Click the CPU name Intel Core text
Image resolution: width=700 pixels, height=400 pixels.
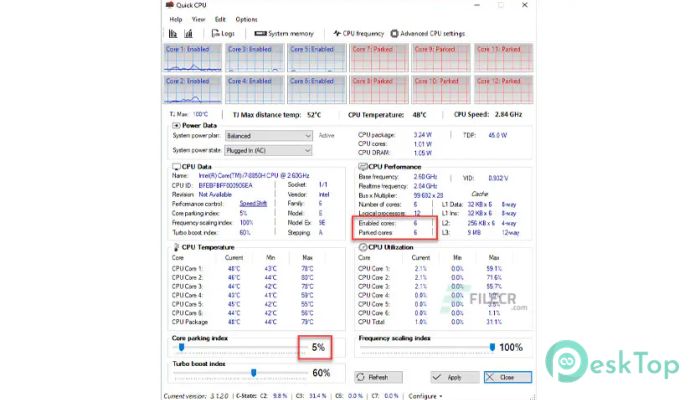tap(254, 176)
